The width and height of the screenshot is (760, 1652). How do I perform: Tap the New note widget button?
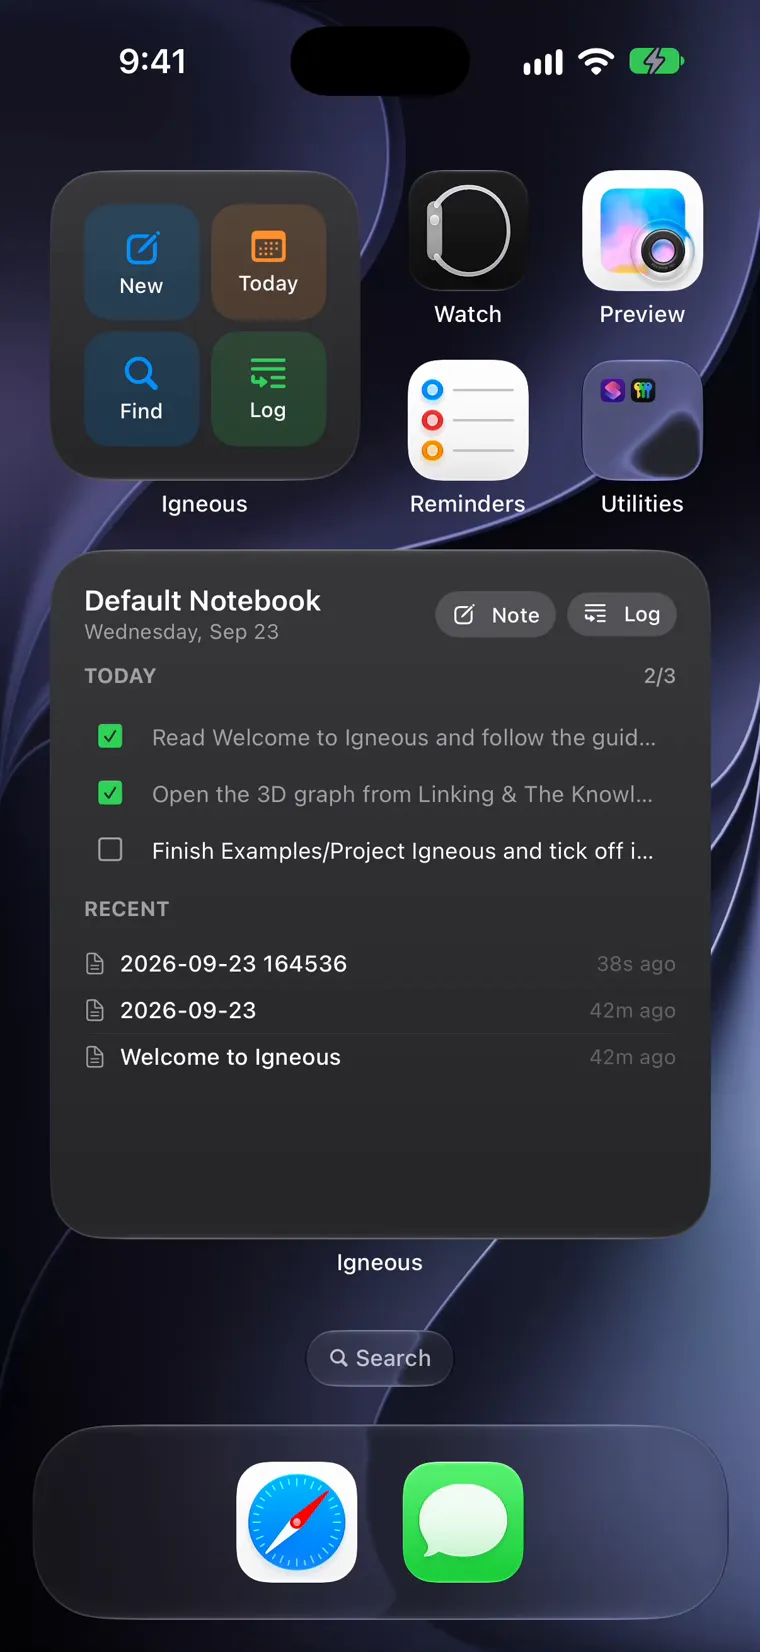[x=141, y=262]
